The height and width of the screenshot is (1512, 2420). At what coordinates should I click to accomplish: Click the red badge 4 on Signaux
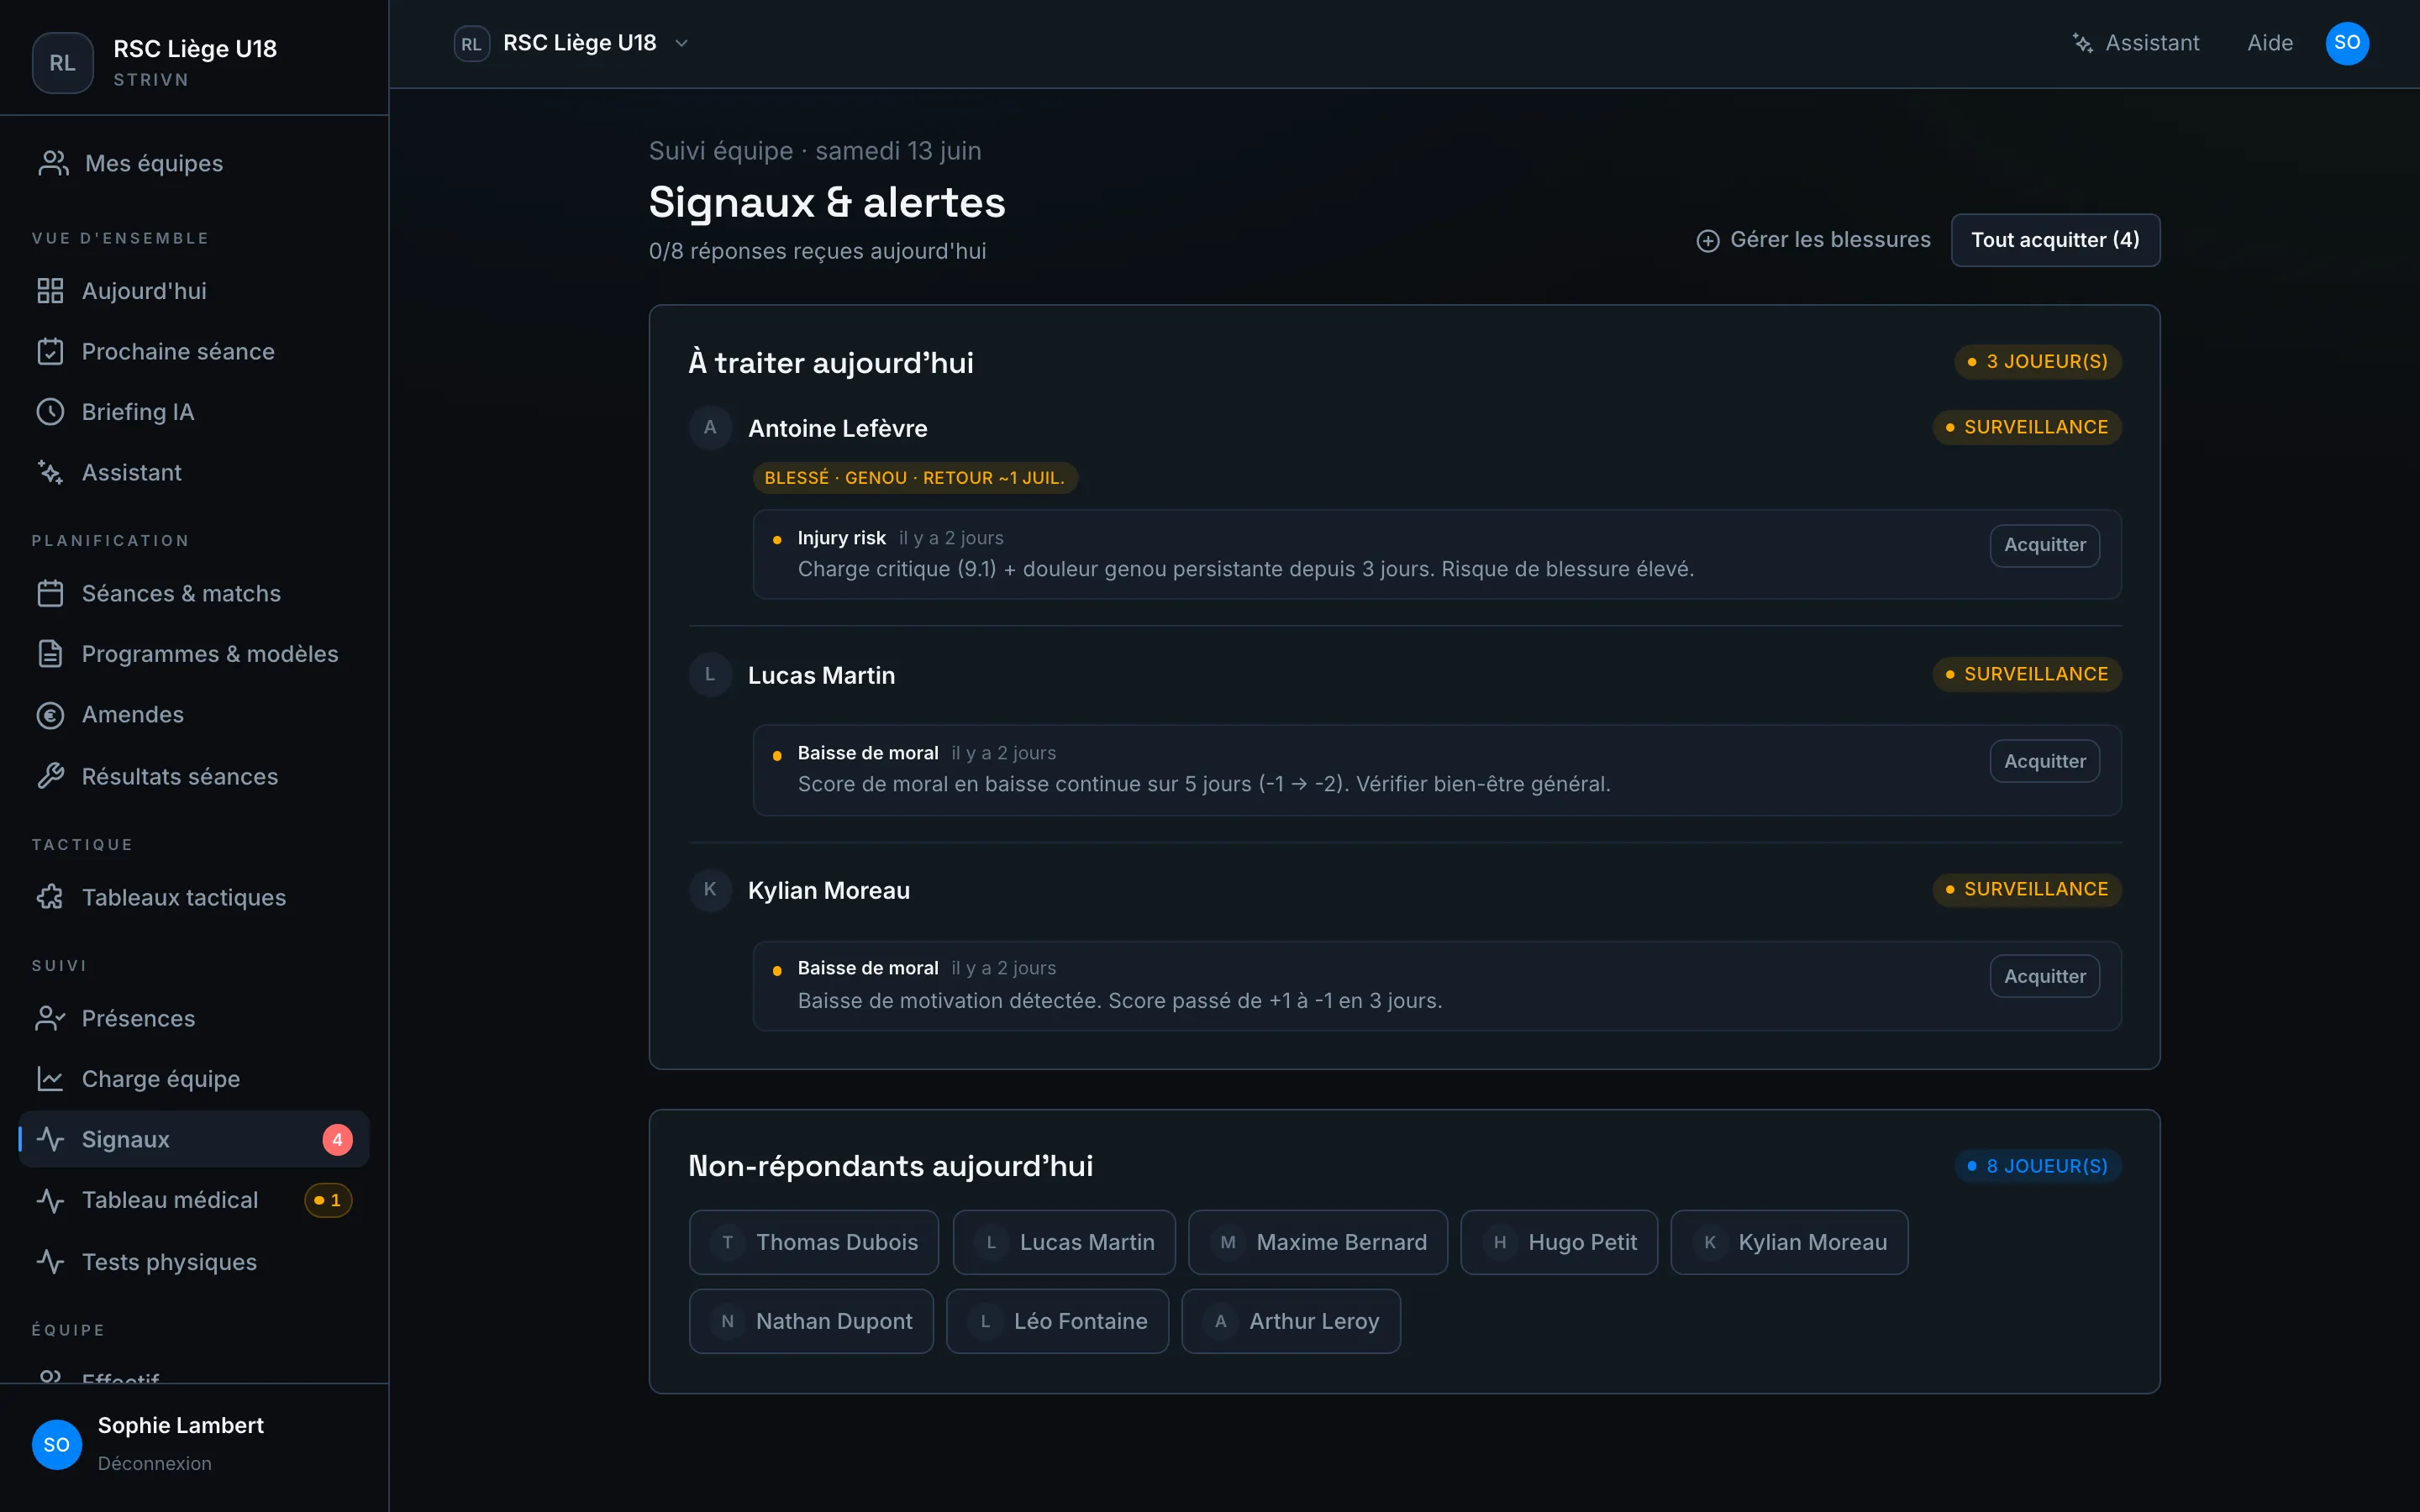pyautogui.click(x=337, y=1140)
